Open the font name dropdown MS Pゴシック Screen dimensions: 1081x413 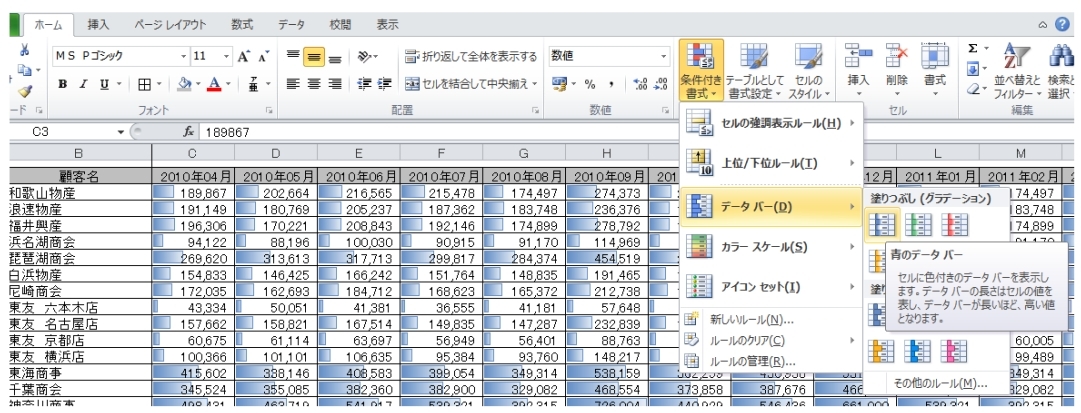pos(183,57)
